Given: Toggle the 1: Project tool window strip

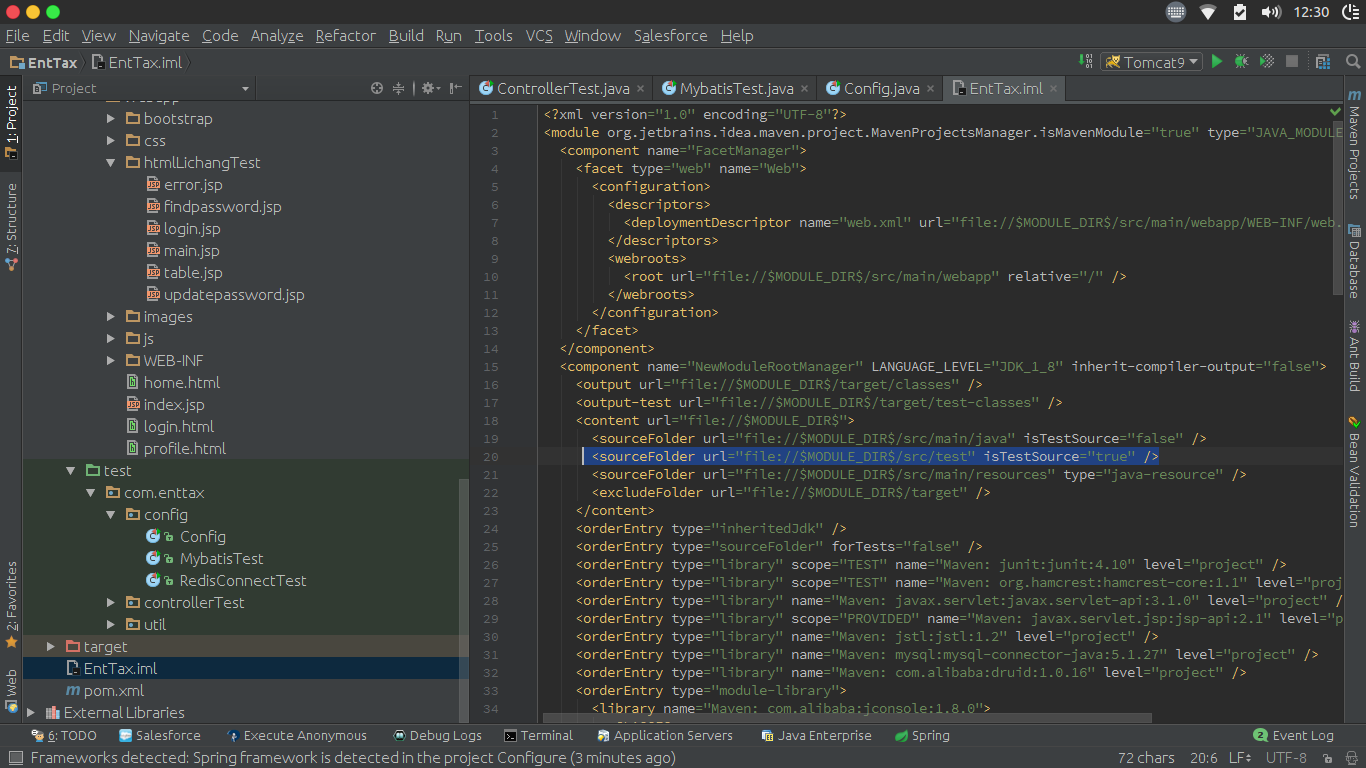Looking at the screenshot, I should click(11, 123).
